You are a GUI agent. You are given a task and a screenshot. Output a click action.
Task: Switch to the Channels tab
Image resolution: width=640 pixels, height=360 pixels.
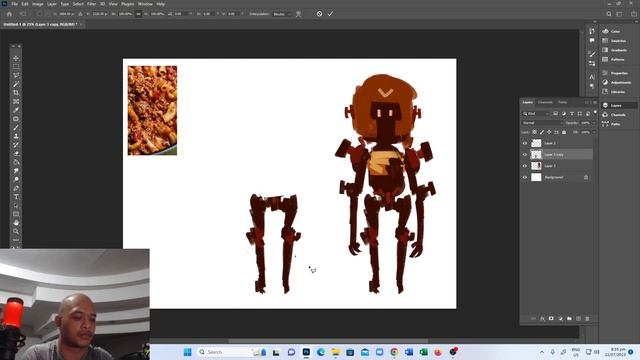pyautogui.click(x=545, y=102)
